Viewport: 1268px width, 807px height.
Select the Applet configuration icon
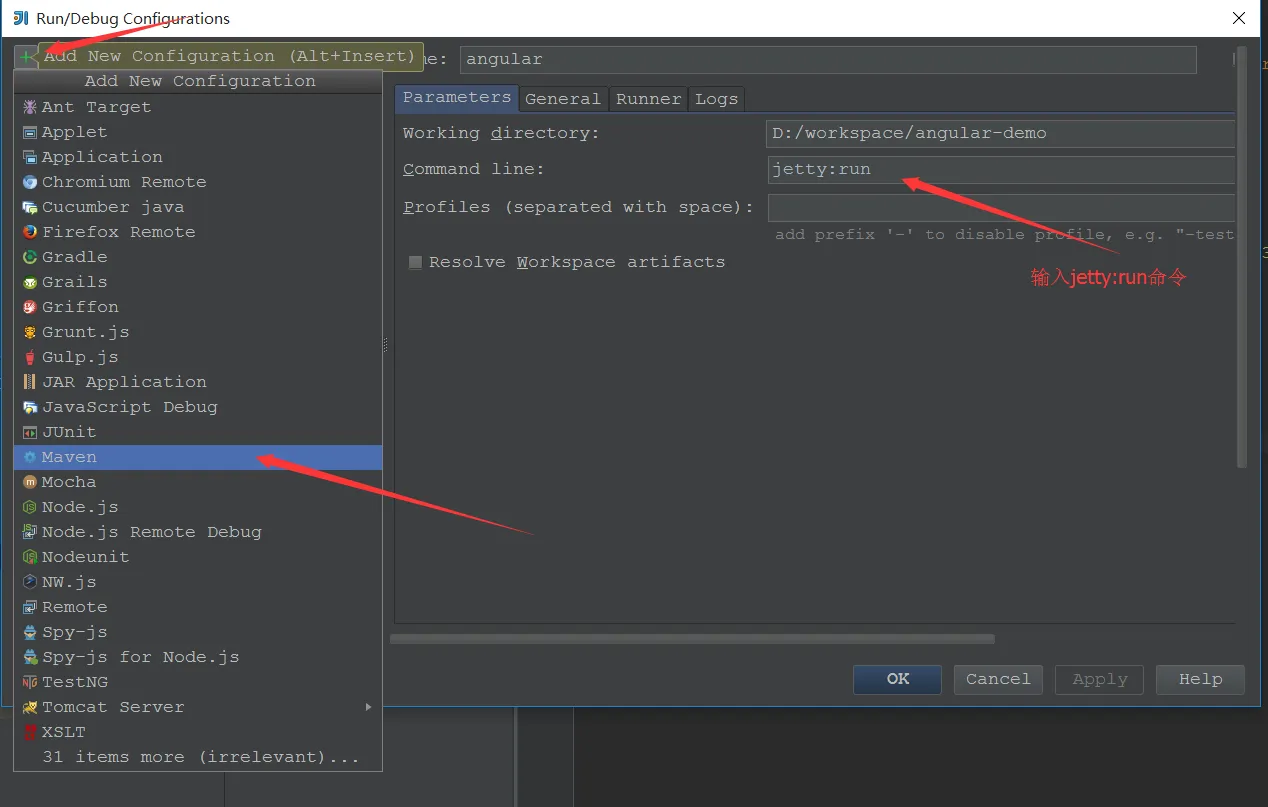tap(31, 132)
